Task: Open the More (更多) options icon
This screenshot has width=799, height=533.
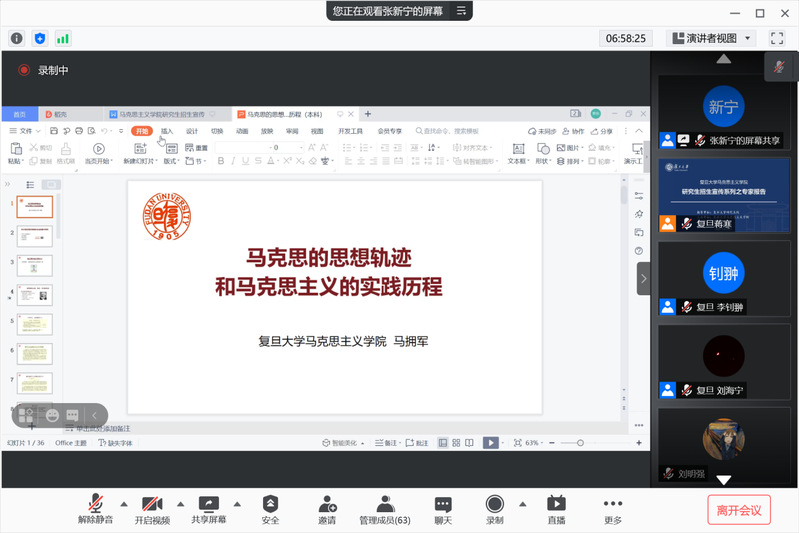Action: 613,509
